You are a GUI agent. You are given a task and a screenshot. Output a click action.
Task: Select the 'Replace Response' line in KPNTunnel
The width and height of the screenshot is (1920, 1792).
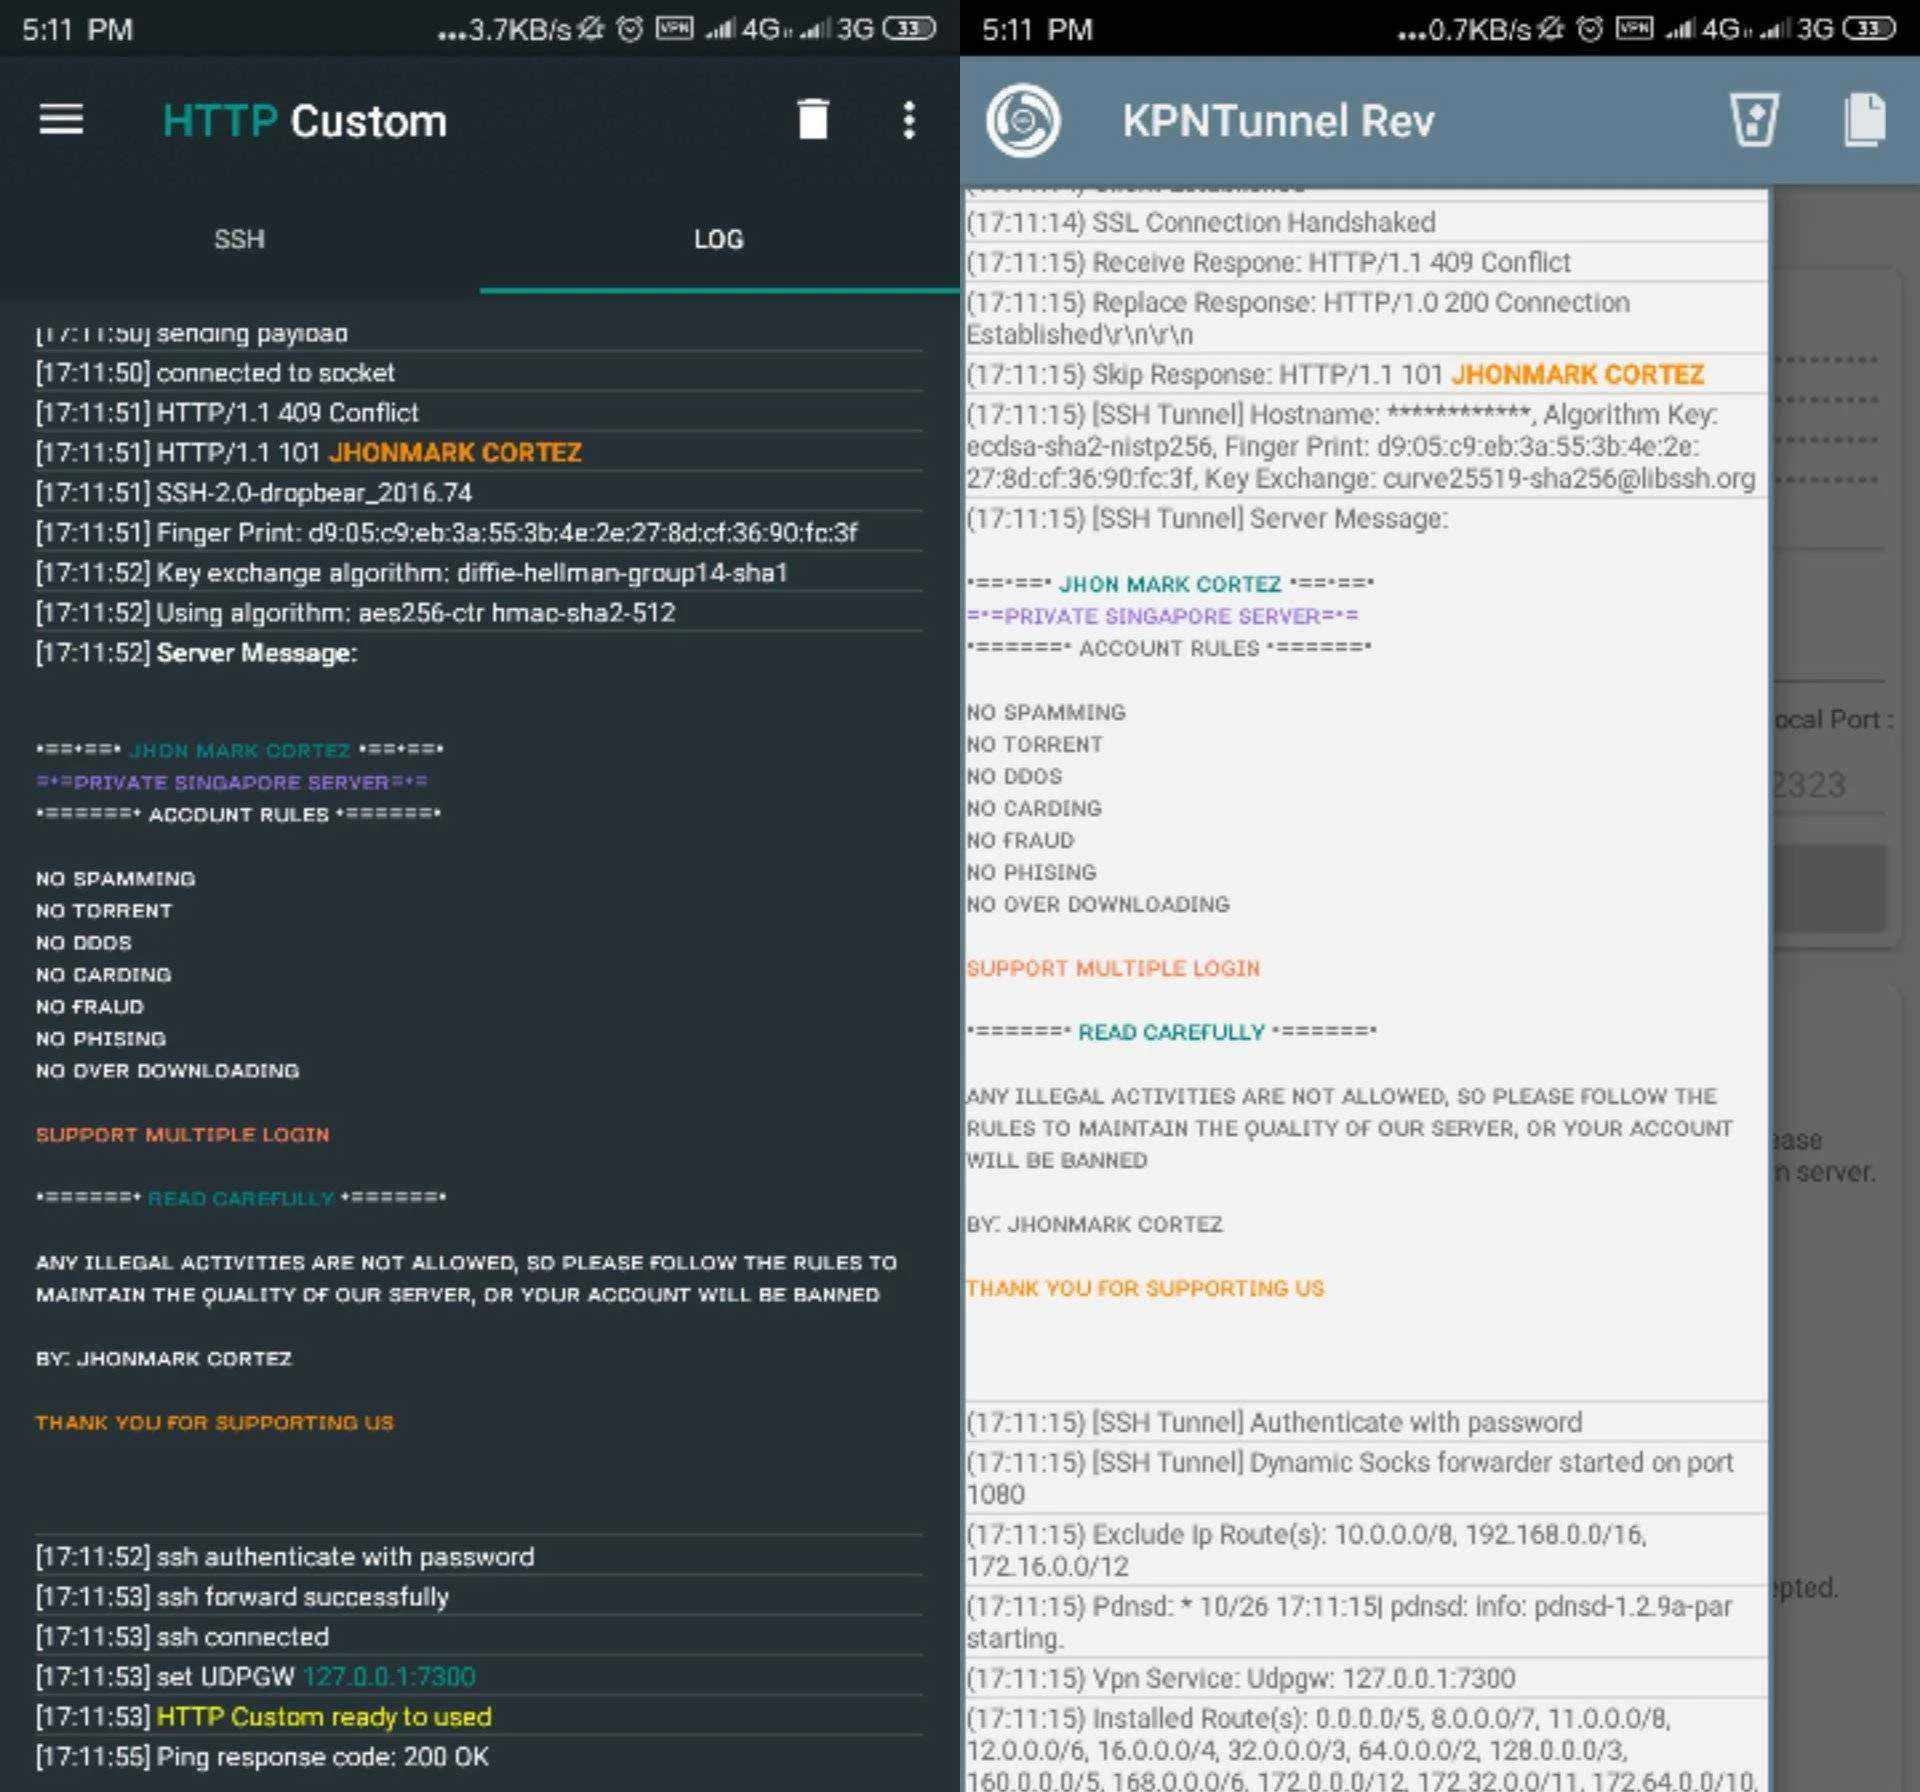click(1365, 318)
